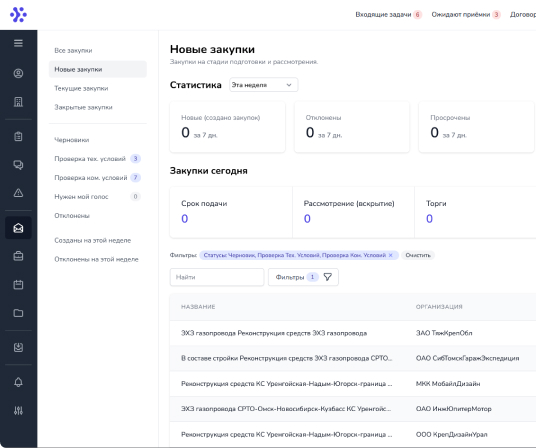Viewport: 536px width, 448px height.
Task: Click the 'Найти' search field
Action: pos(217,277)
